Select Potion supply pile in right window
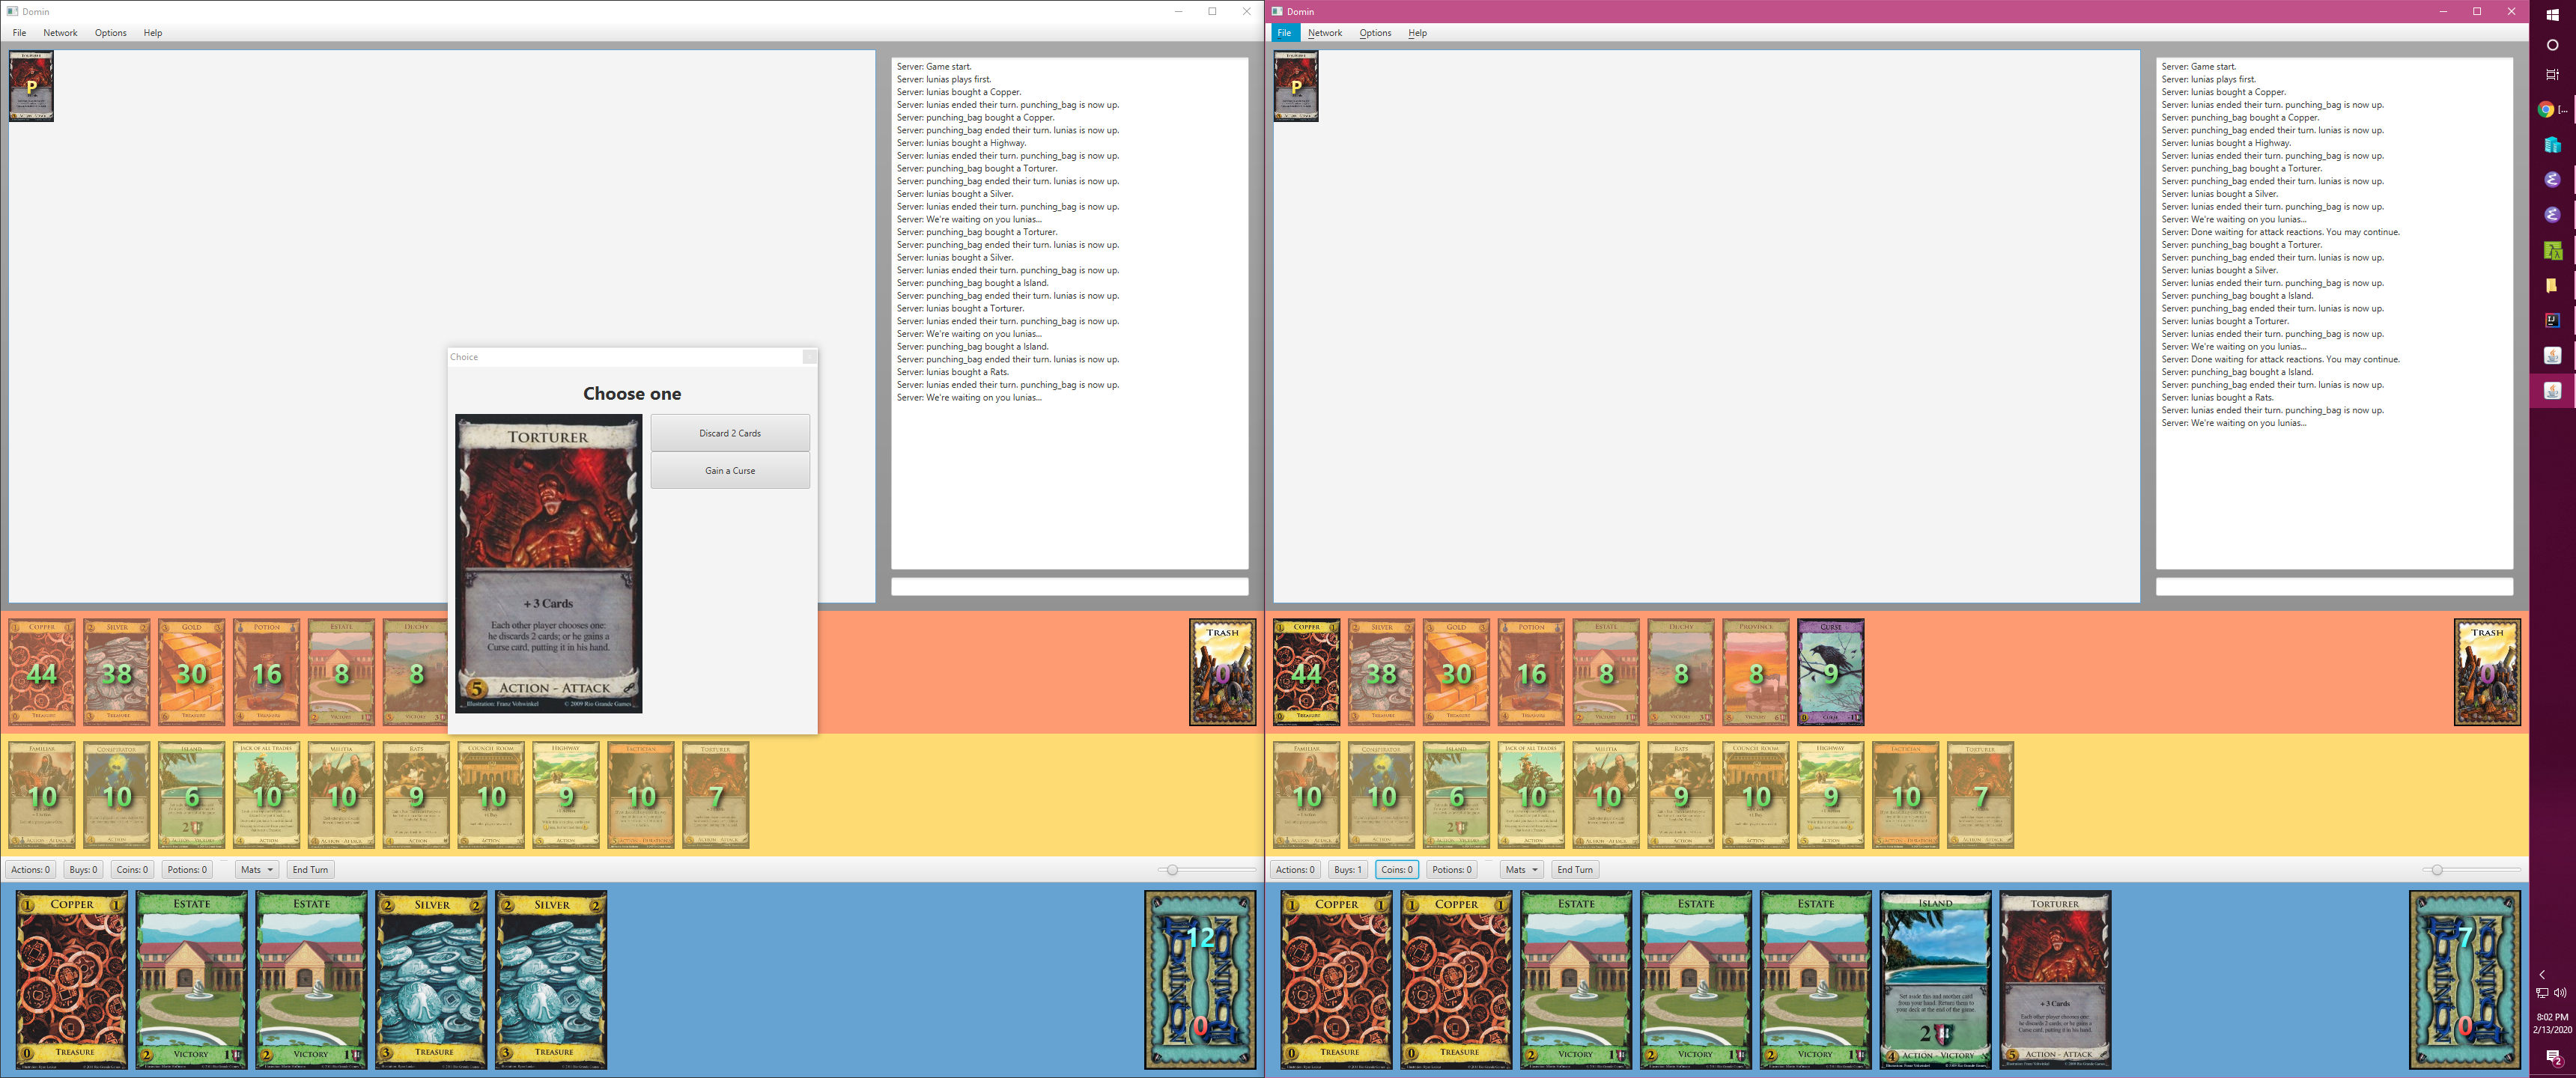Image resolution: width=2576 pixels, height=1078 pixels. tap(1531, 672)
